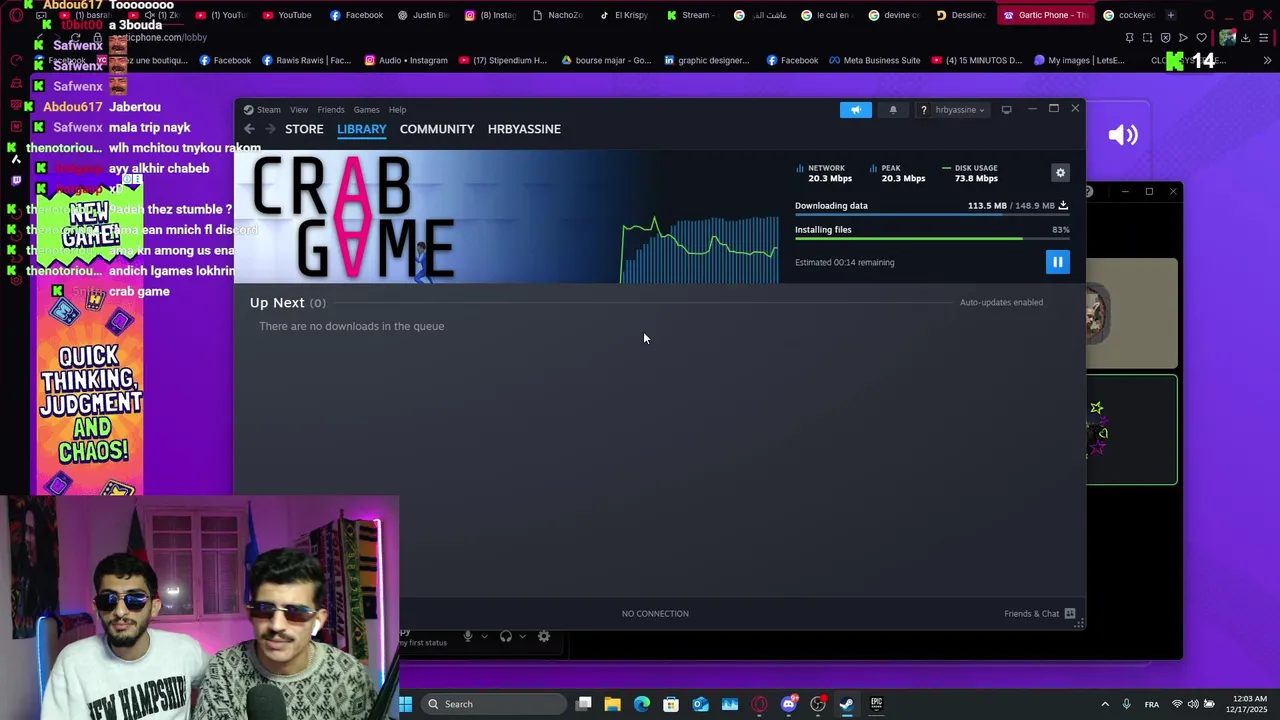The image size is (1280, 720).
Task: Open the Audio Instagram bookmark
Action: 406,61
